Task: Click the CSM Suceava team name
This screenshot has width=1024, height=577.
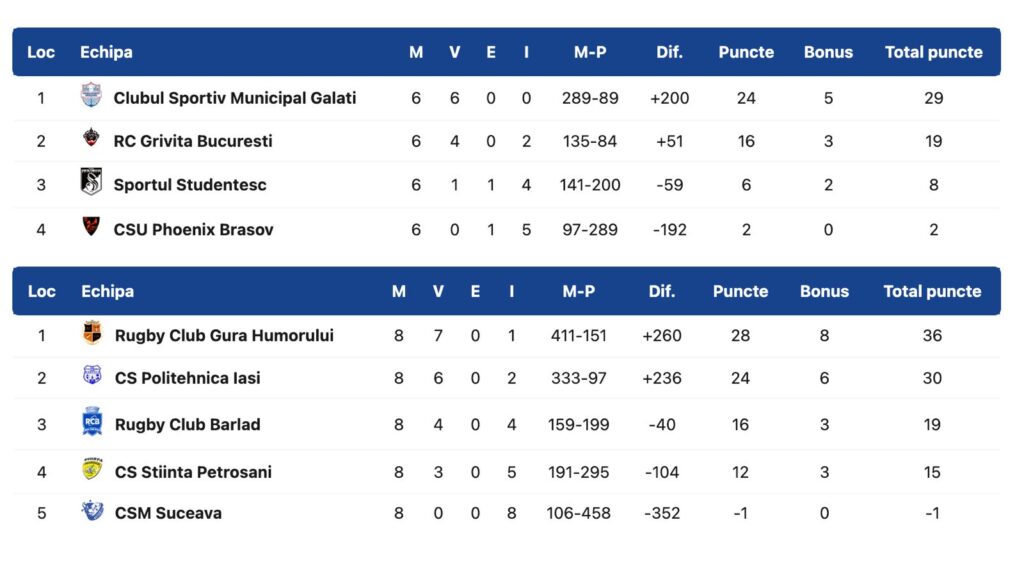Action: (168, 513)
